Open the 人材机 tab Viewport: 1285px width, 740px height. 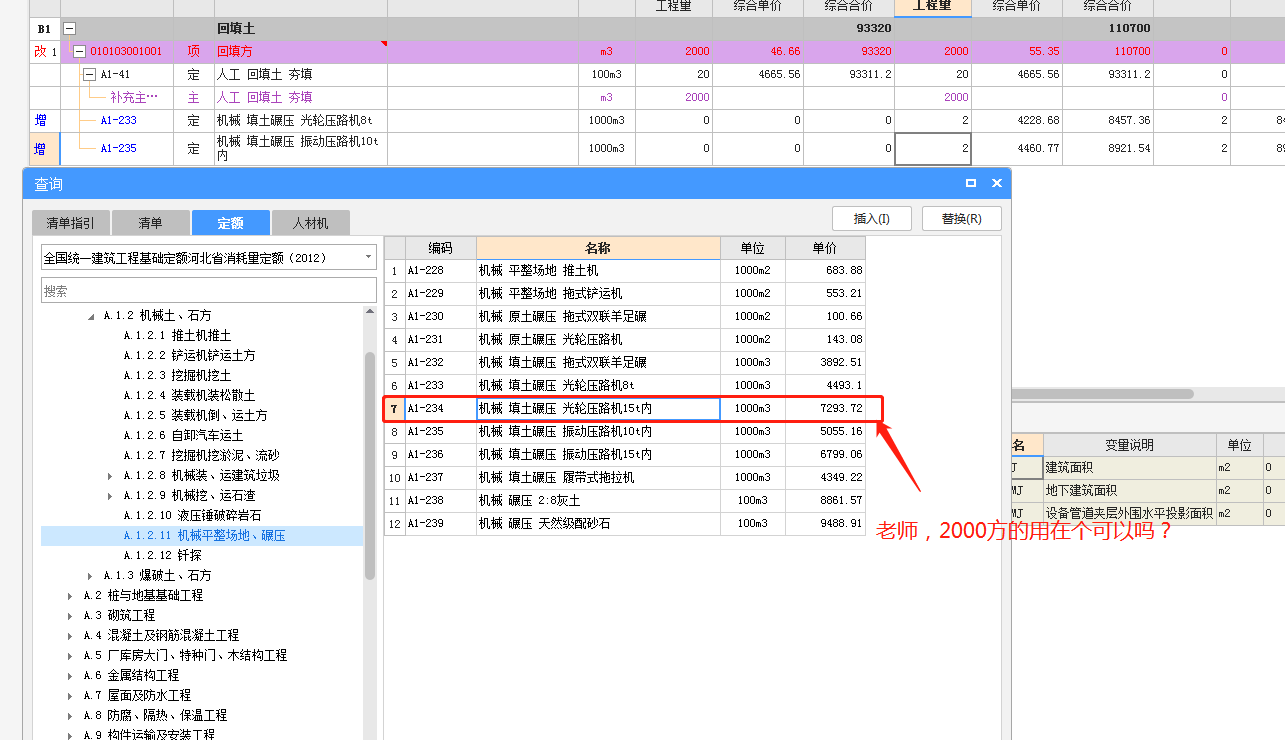coord(310,223)
